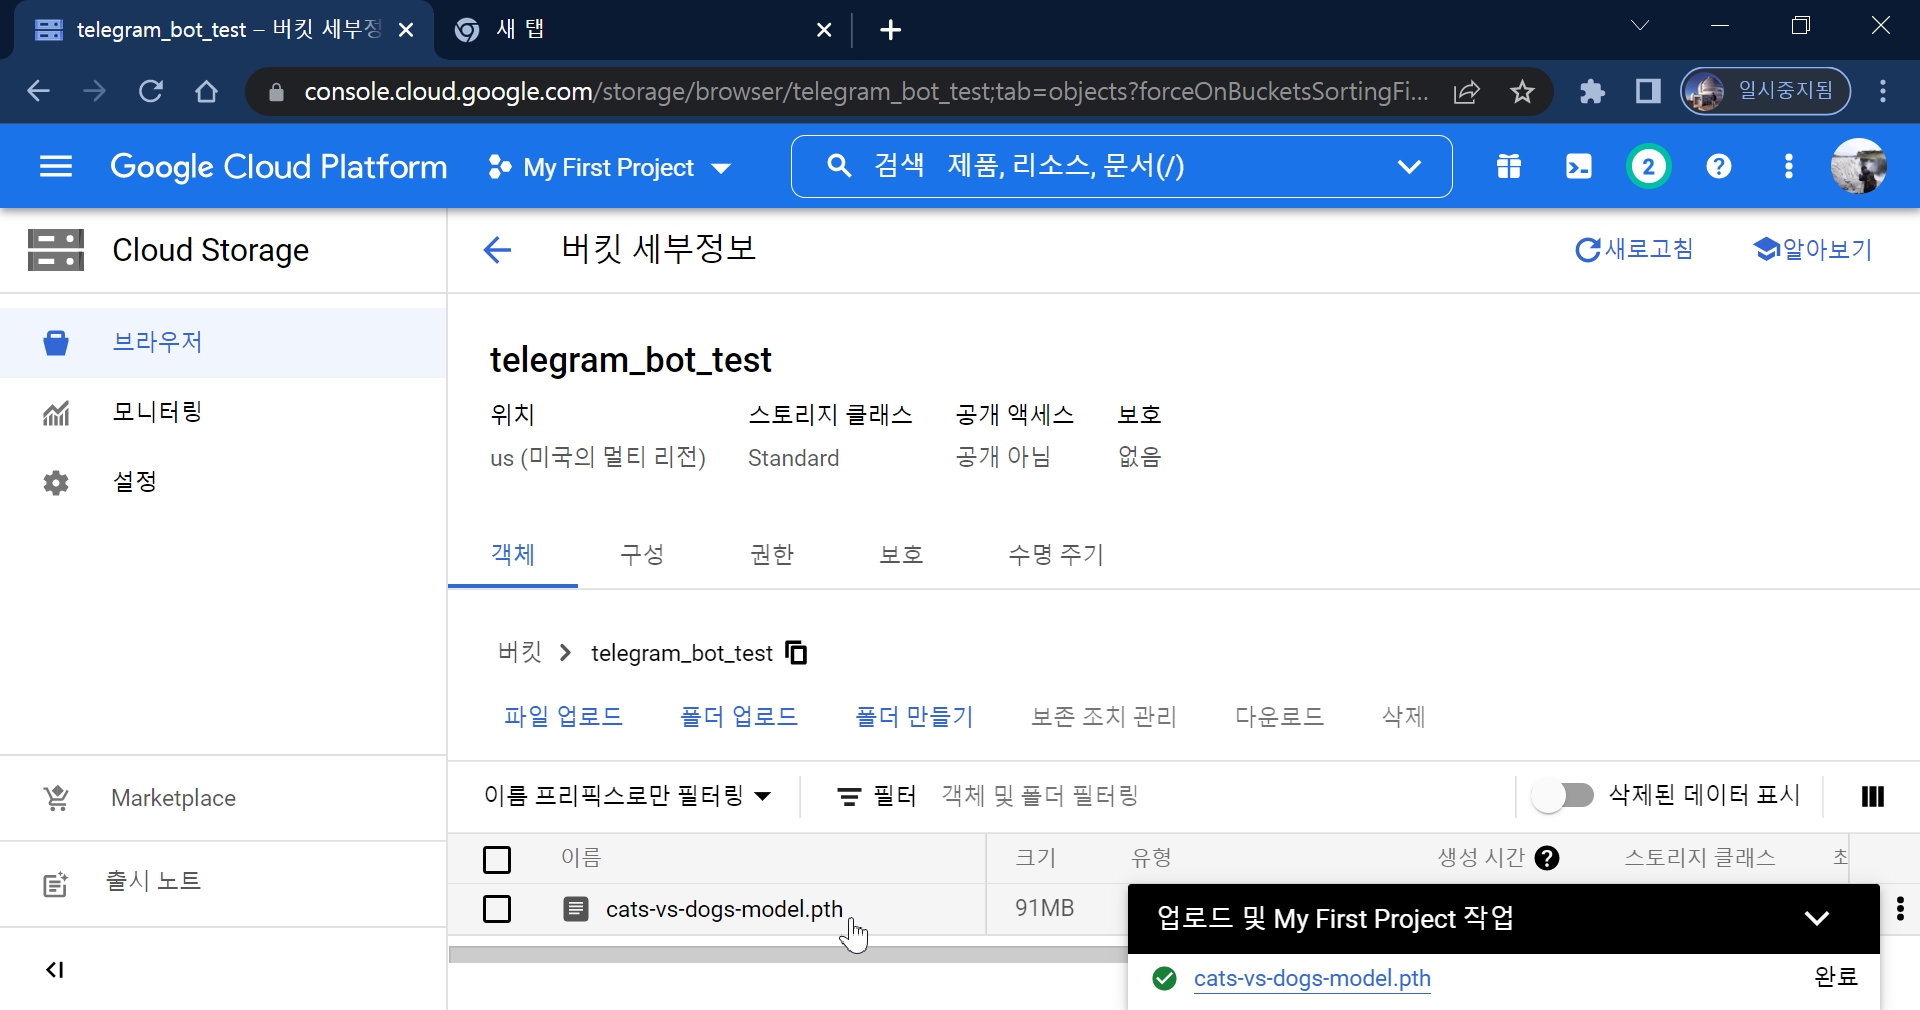Switch to the 보호 tab
Viewport: 1920px width, 1010px height.
[x=901, y=555]
